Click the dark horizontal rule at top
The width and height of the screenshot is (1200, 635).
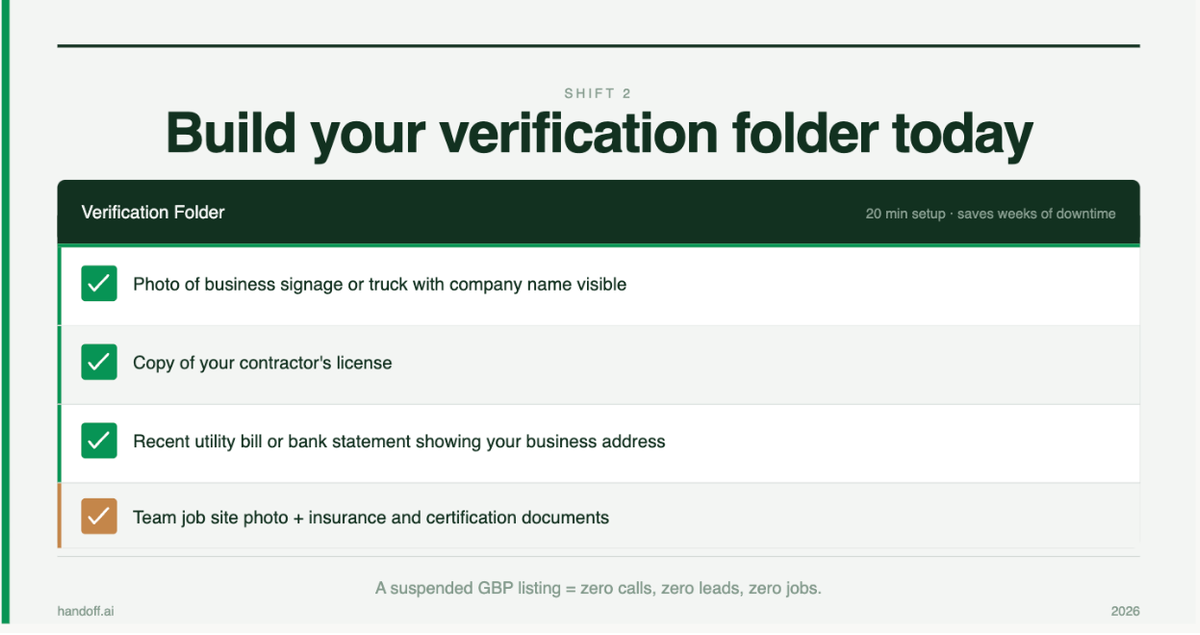pos(598,46)
